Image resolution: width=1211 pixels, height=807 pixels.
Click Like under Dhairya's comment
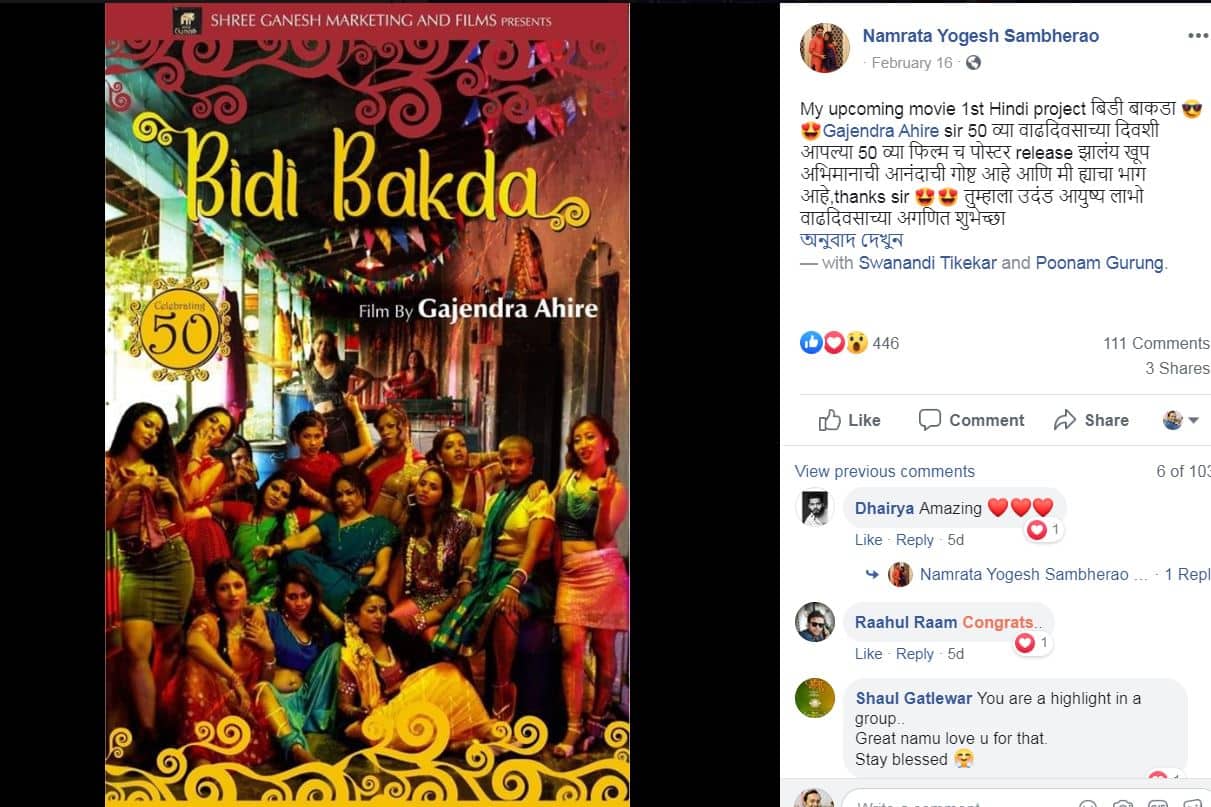pyautogui.click(x=869, y=540)
